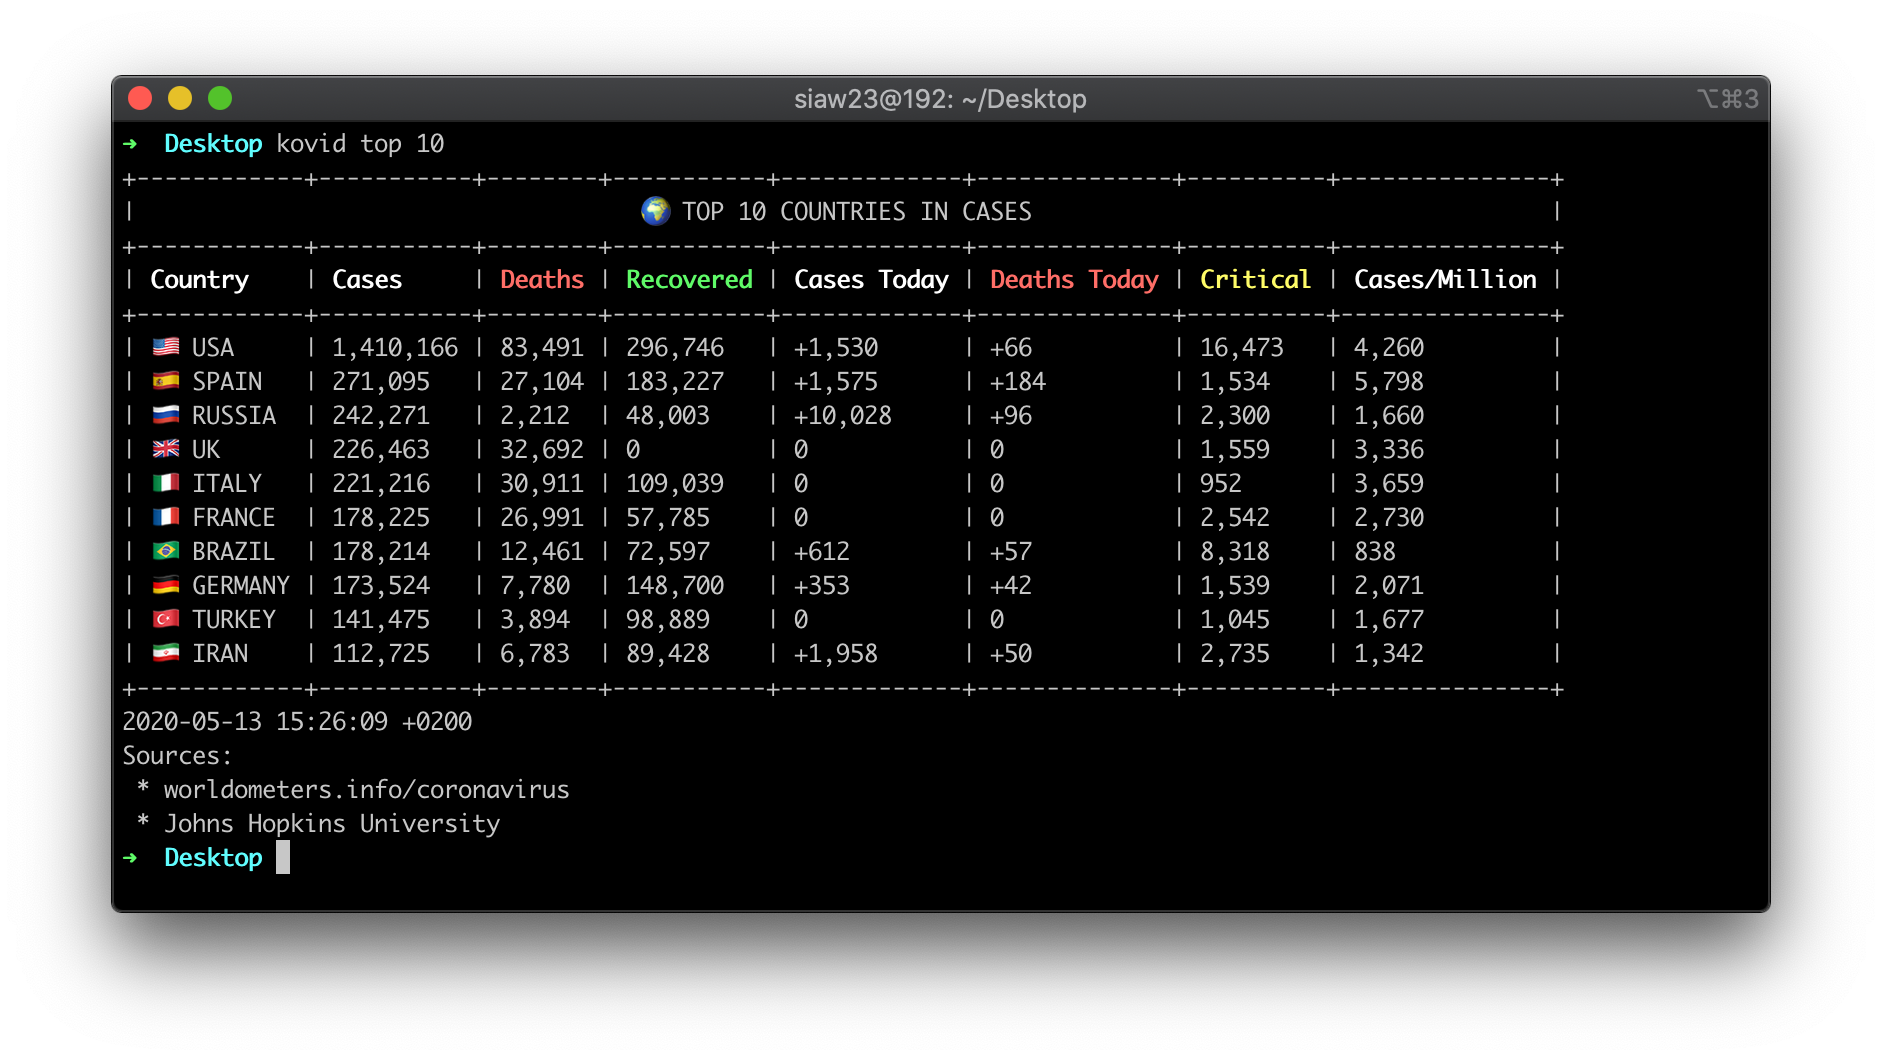Click the green Recovered column header
The width and height of the screenshot is (1882, 1060).
(689, 280)
